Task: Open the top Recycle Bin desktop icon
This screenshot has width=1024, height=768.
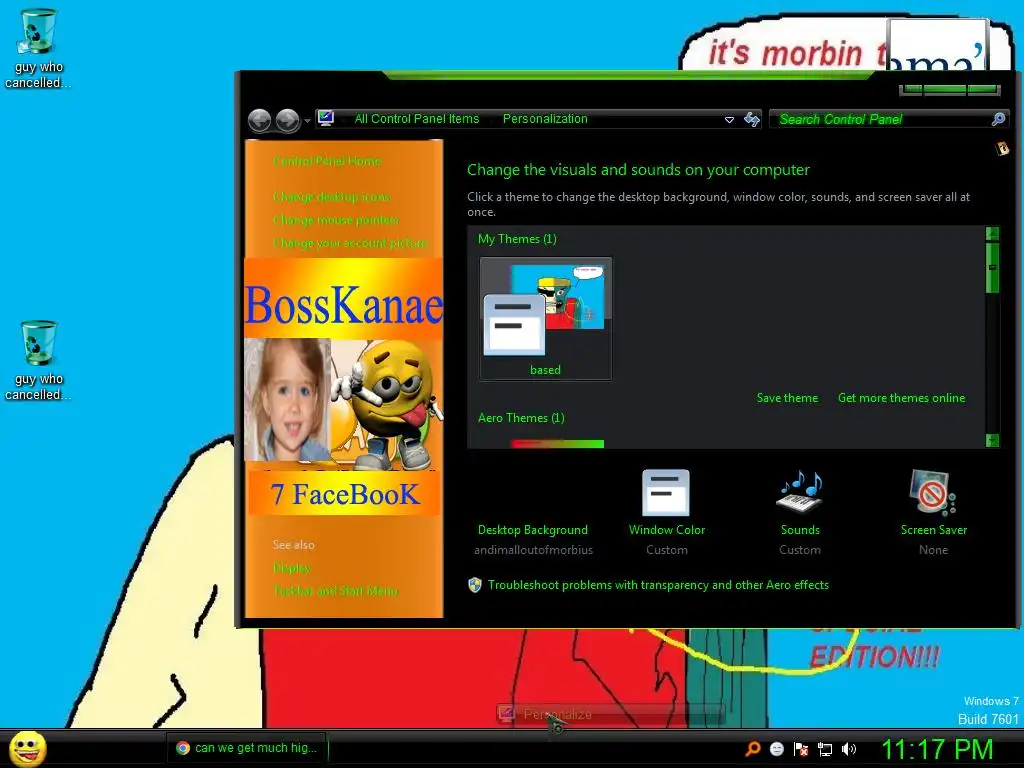Action: 38,49
